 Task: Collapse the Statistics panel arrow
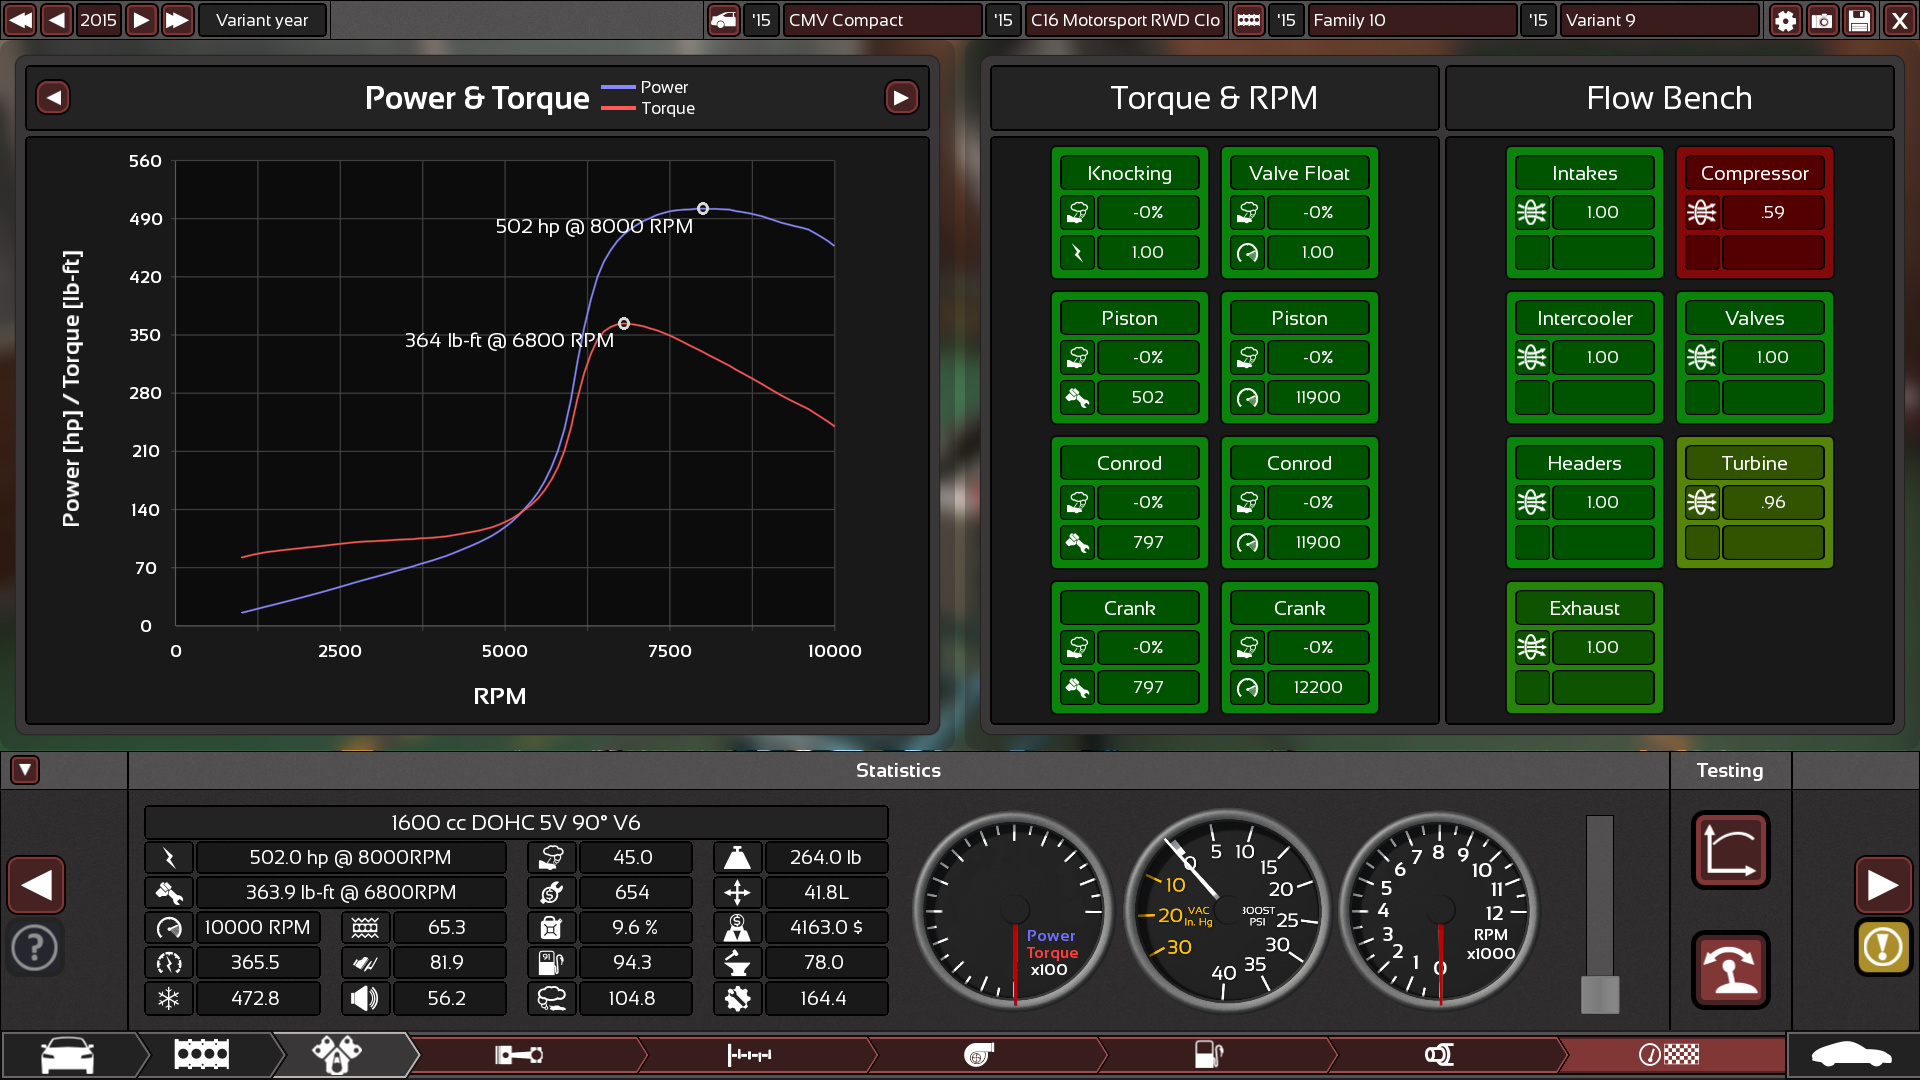pos(25,769)
